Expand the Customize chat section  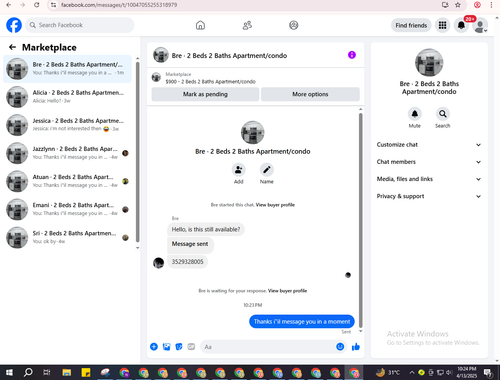429,145
